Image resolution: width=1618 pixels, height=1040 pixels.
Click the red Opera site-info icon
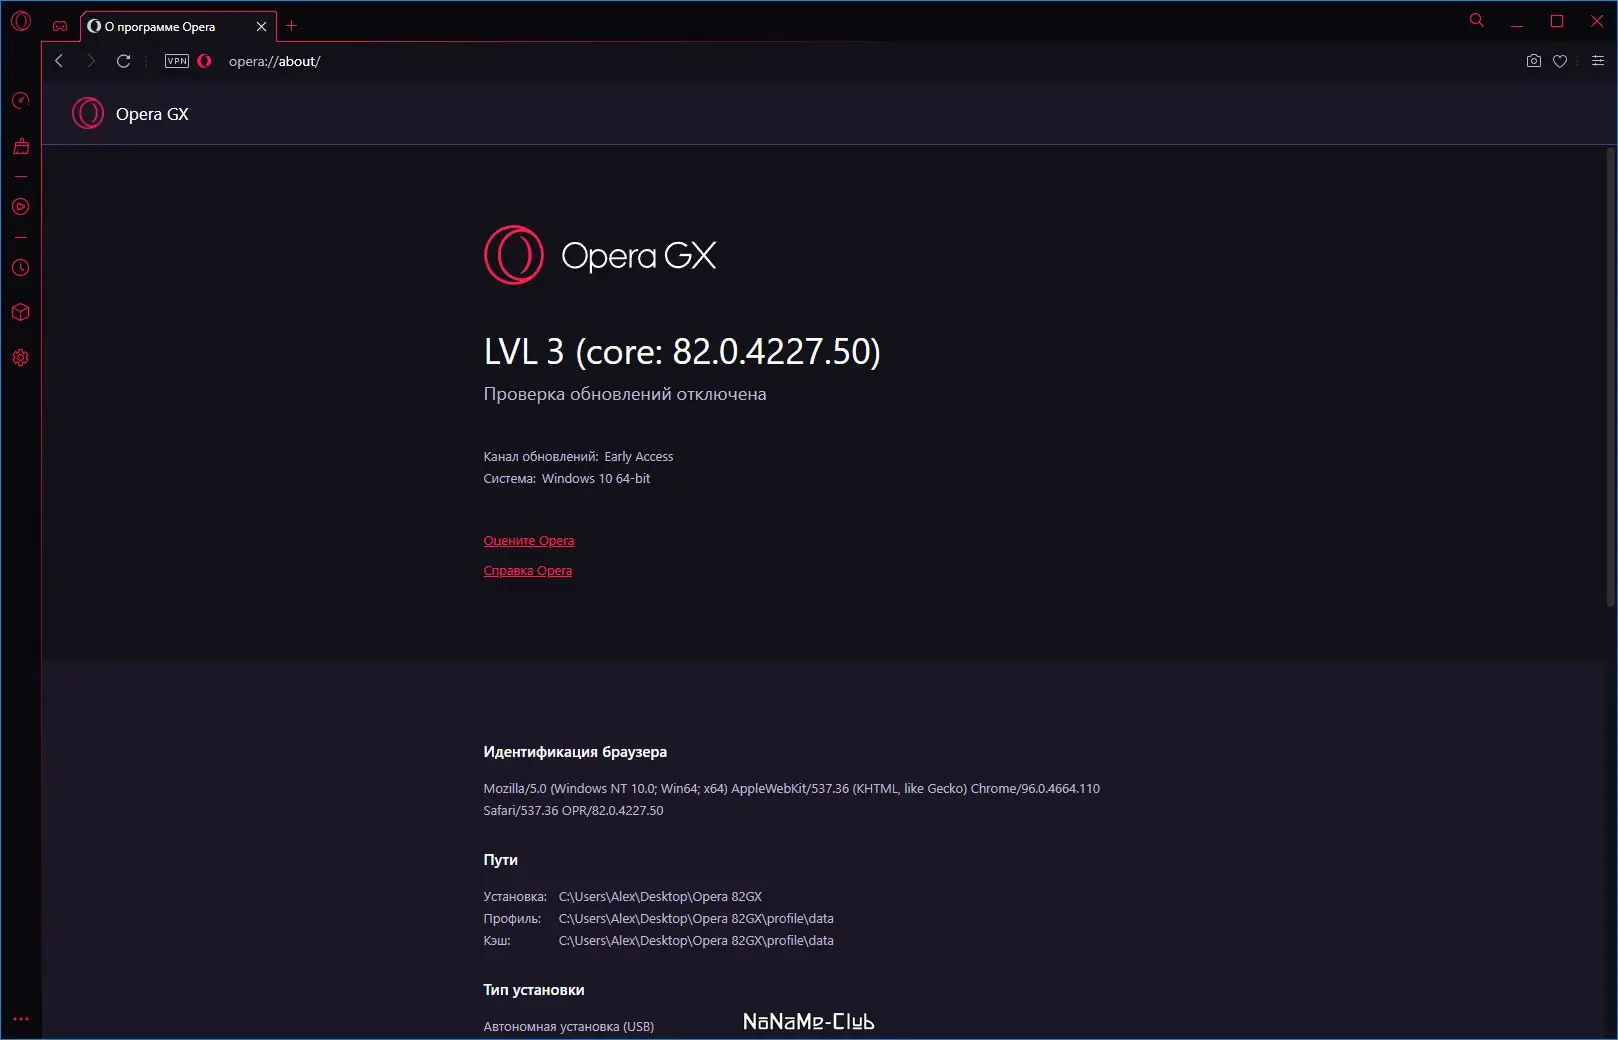tap(205, 61)
